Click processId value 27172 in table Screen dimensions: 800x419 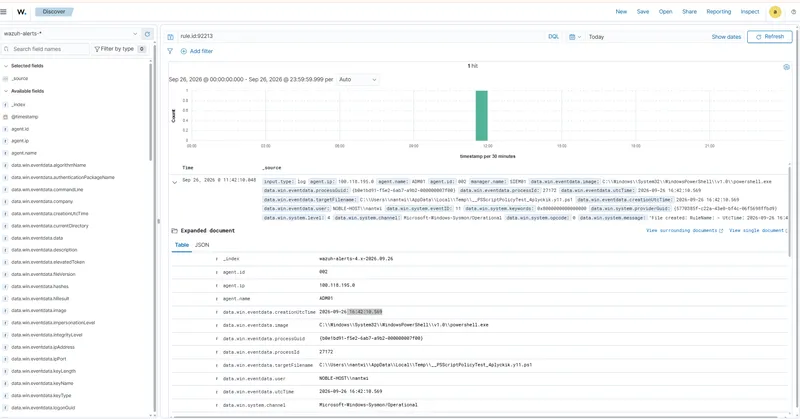[x=326, y=352]
